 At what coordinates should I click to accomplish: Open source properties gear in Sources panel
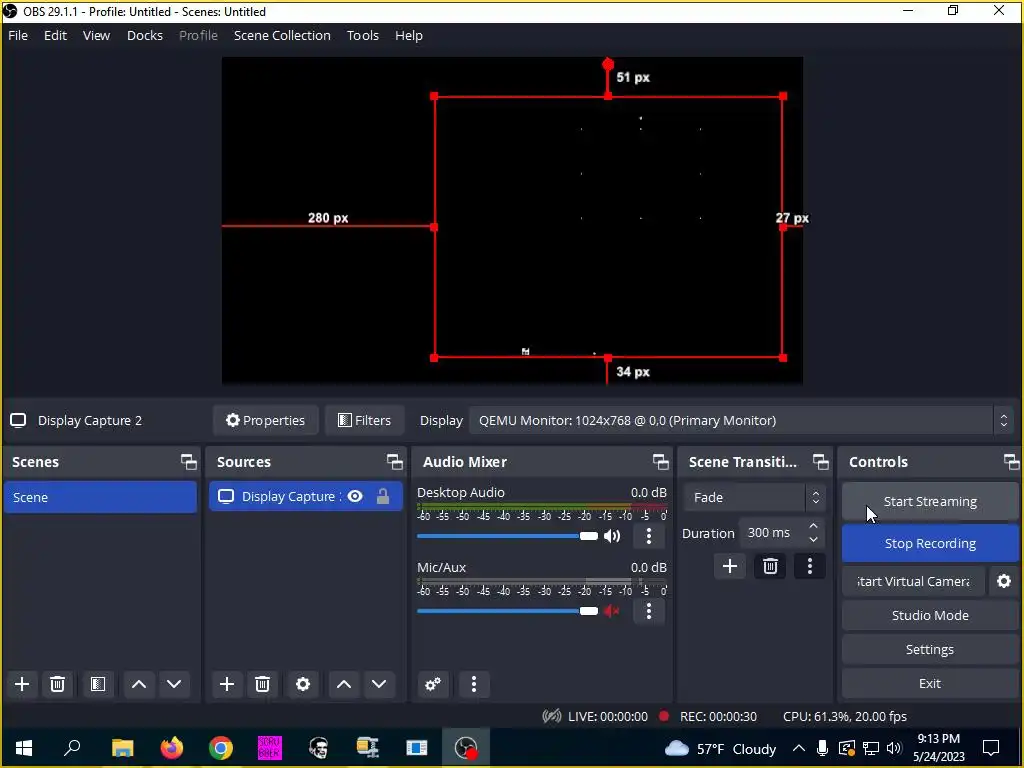pyautogui.click(x=303, y=684)
